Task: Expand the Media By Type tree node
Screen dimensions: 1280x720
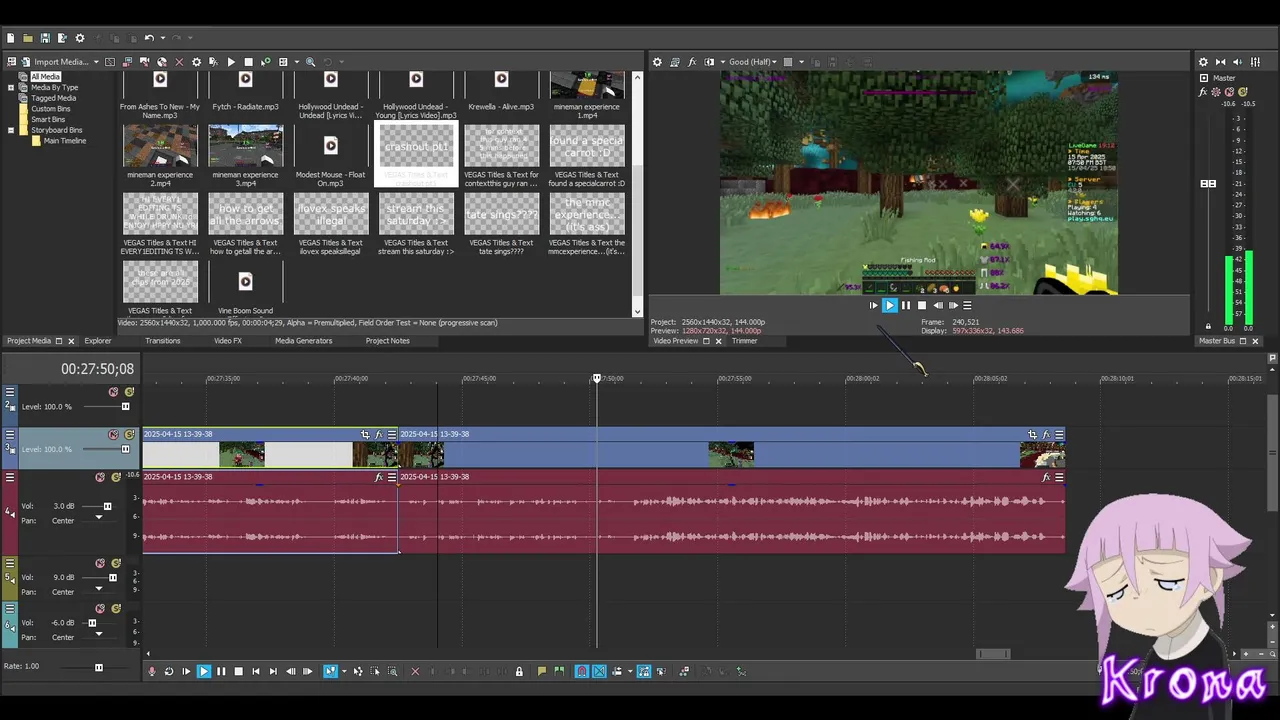Action: pos(11,87)
